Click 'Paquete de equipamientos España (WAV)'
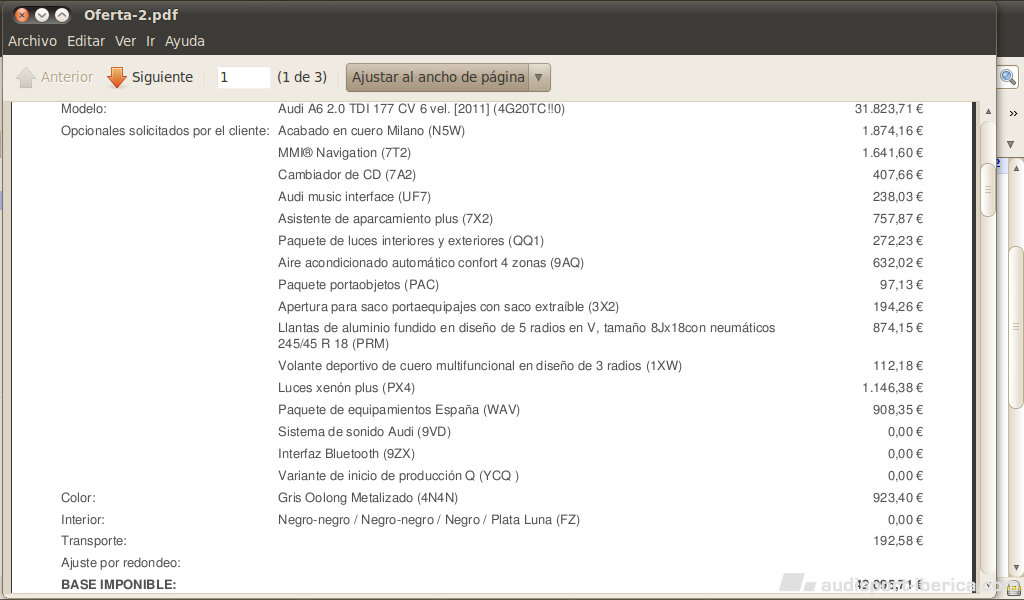The height and width of the screenshot is (600, 1024). tap(399, 410)
